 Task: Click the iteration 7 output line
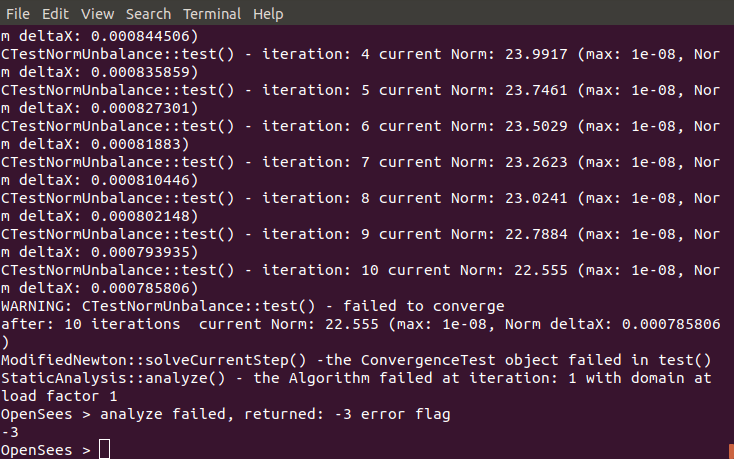[x=360, y=162]
